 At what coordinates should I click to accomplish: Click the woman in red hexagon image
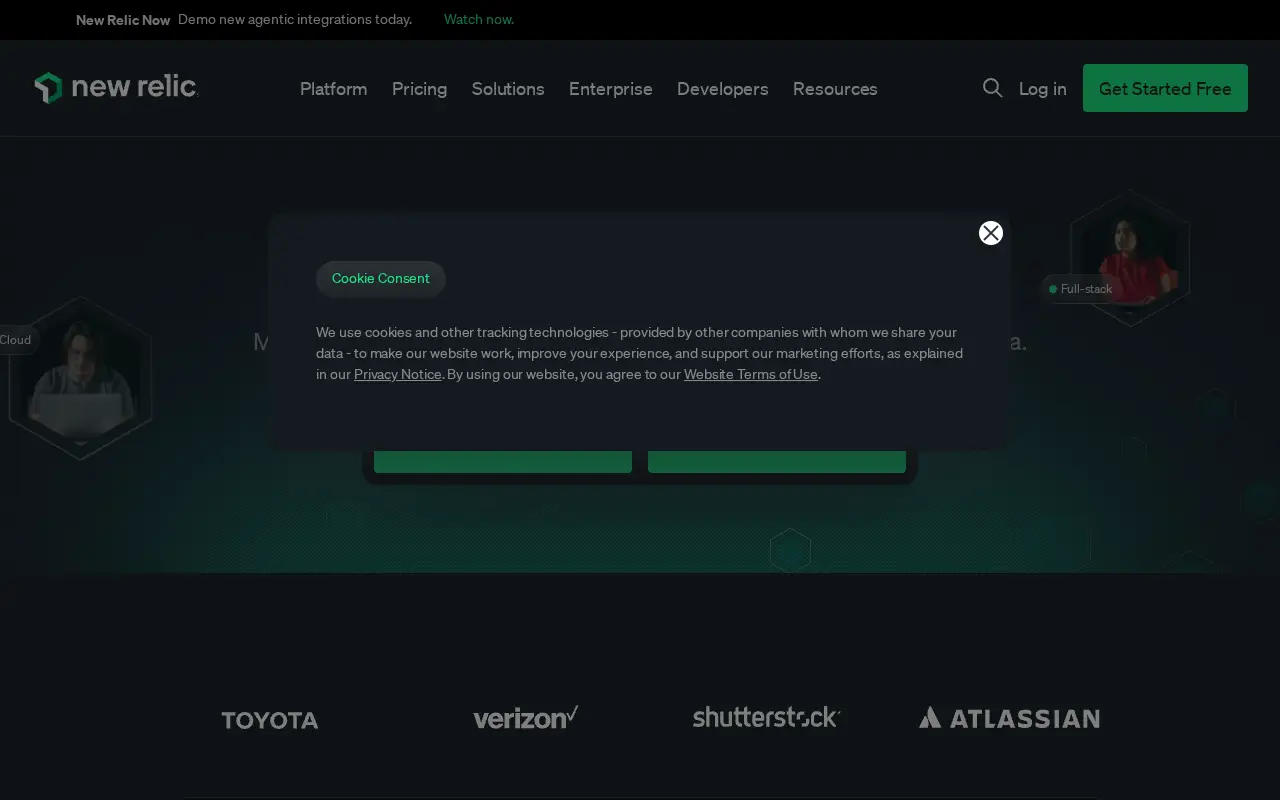(1130, 258)
